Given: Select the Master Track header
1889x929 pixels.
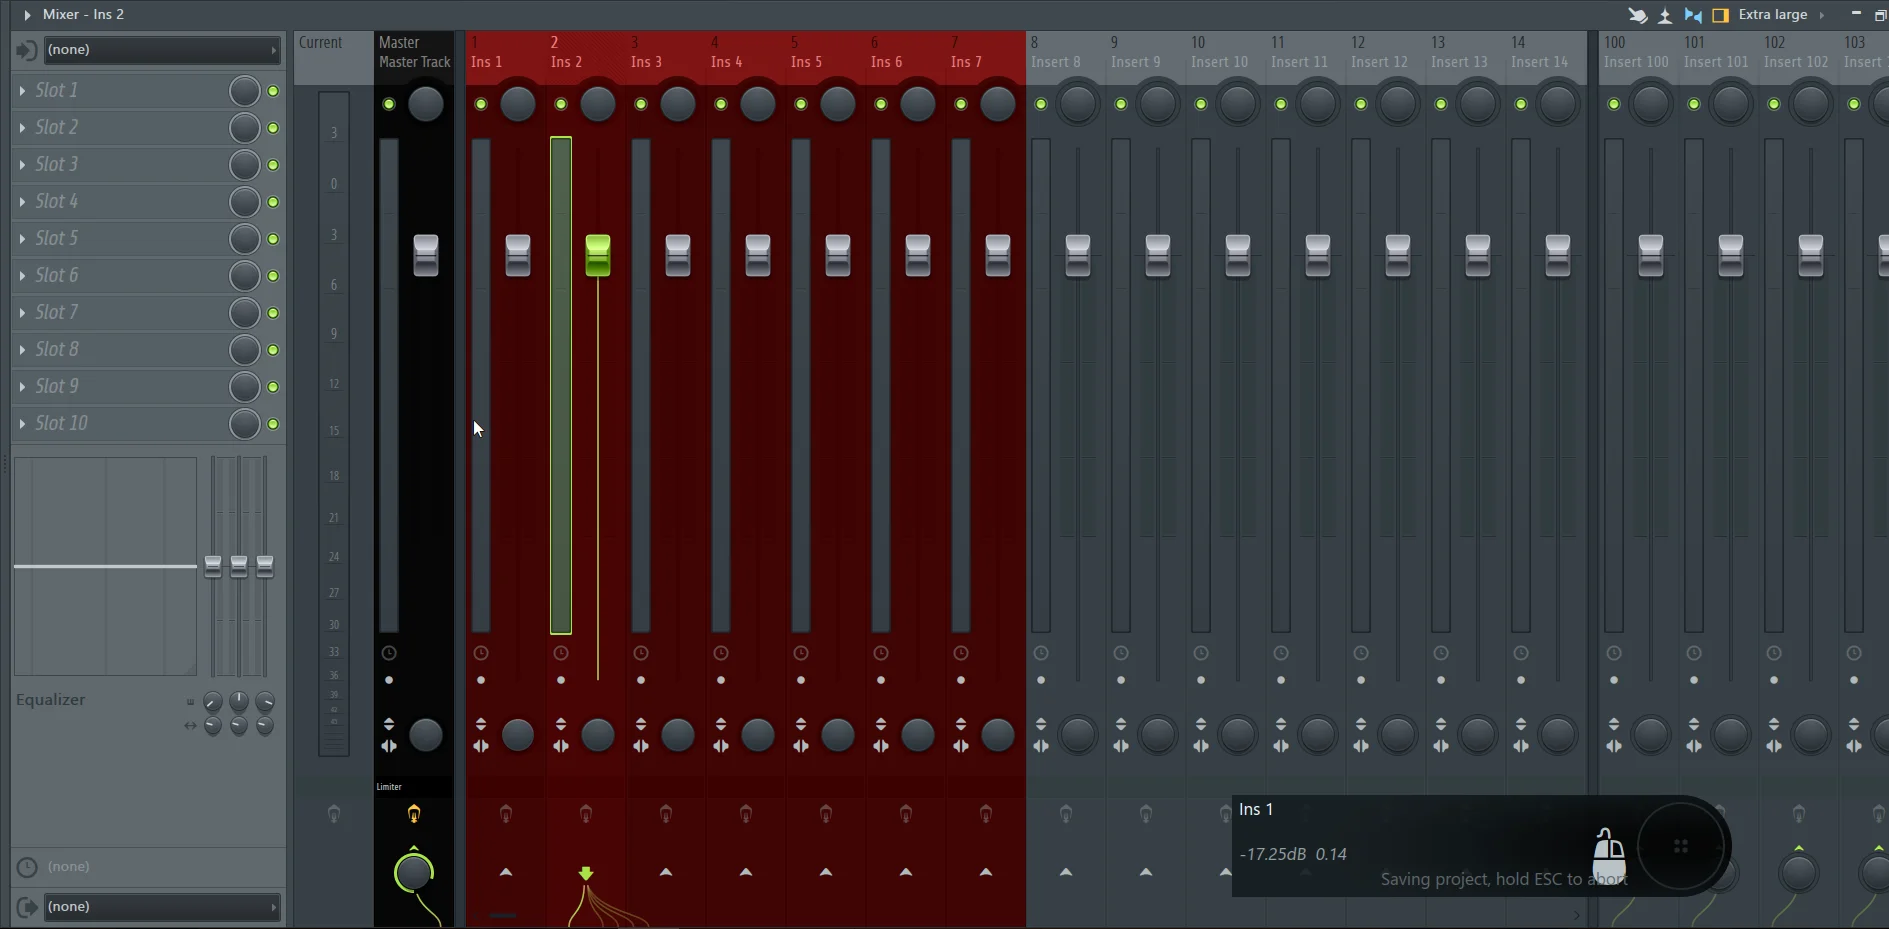Looking at the screenshot, I should point(414,53).
